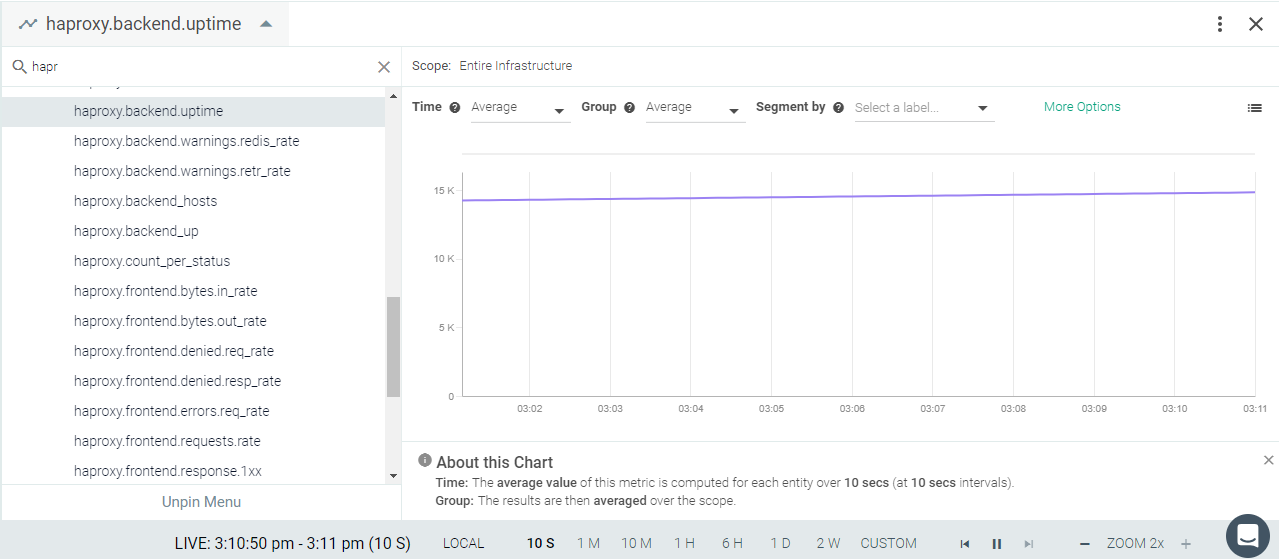Expand the haproxy.backend.uptime title dropdown arrow
The width and height of the screenshot is (1279, 559).
[266, 24]
